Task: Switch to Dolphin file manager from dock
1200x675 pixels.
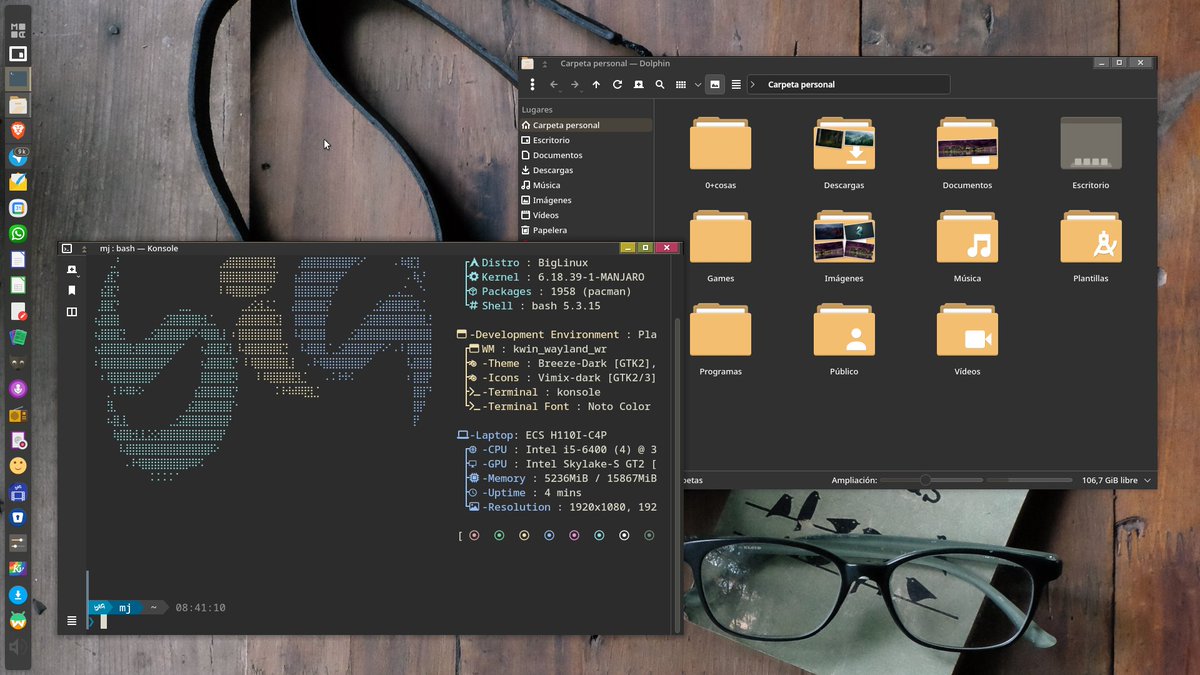Action: 18,104
